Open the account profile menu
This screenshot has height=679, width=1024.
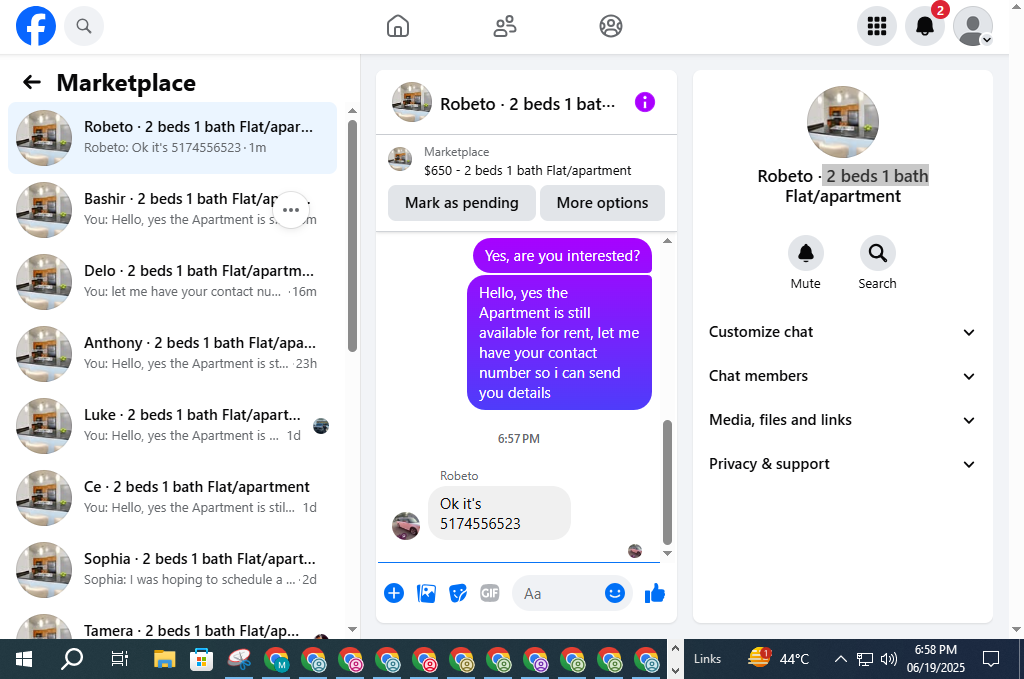click(973, 26)
